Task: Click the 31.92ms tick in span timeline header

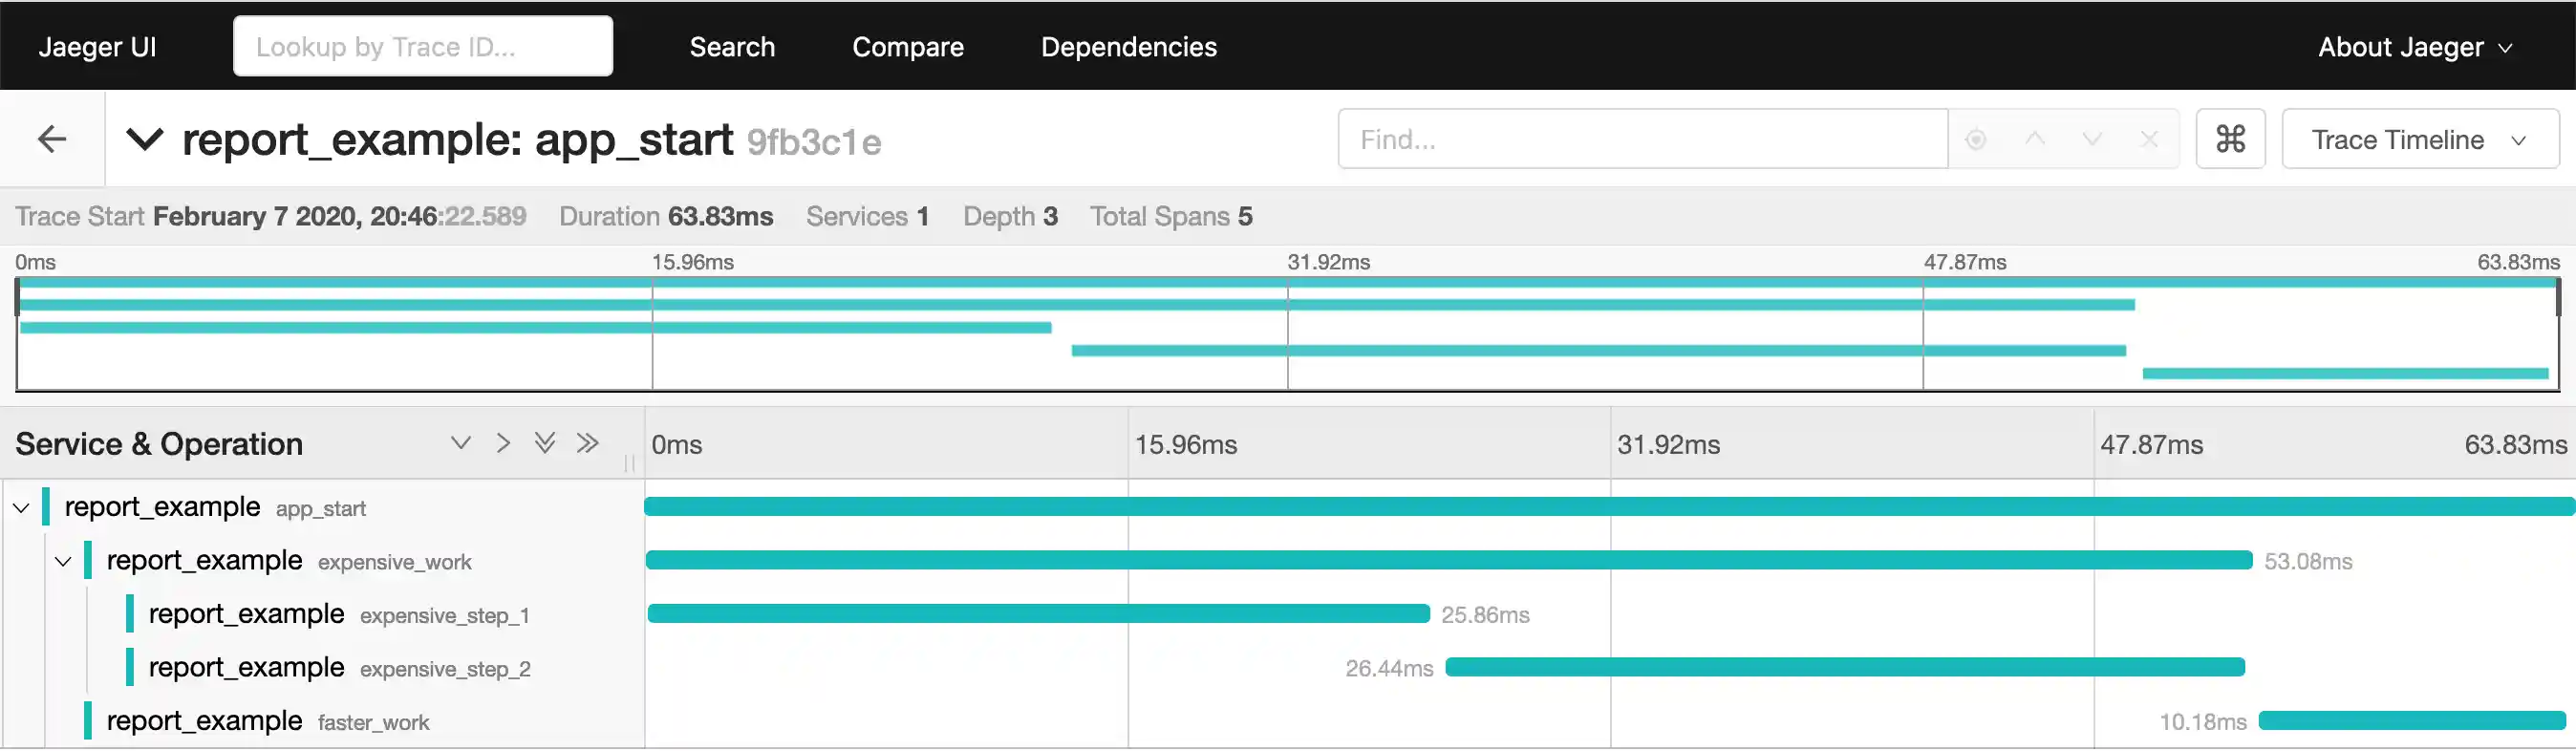Action: 1668,445
